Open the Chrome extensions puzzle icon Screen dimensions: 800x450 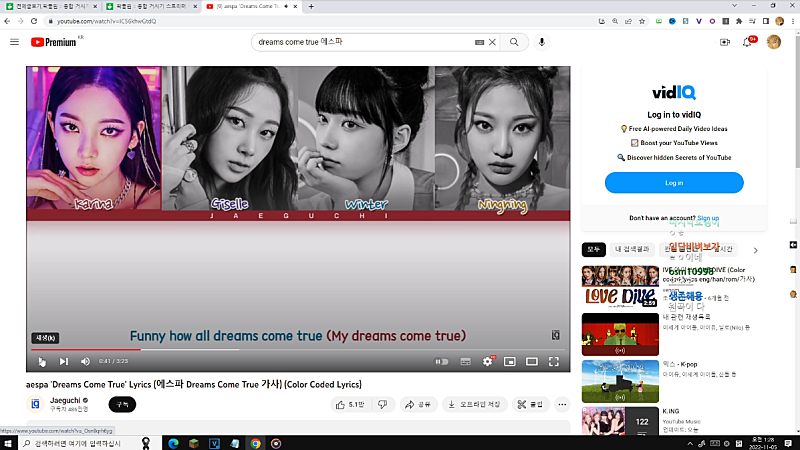[739, 21]
